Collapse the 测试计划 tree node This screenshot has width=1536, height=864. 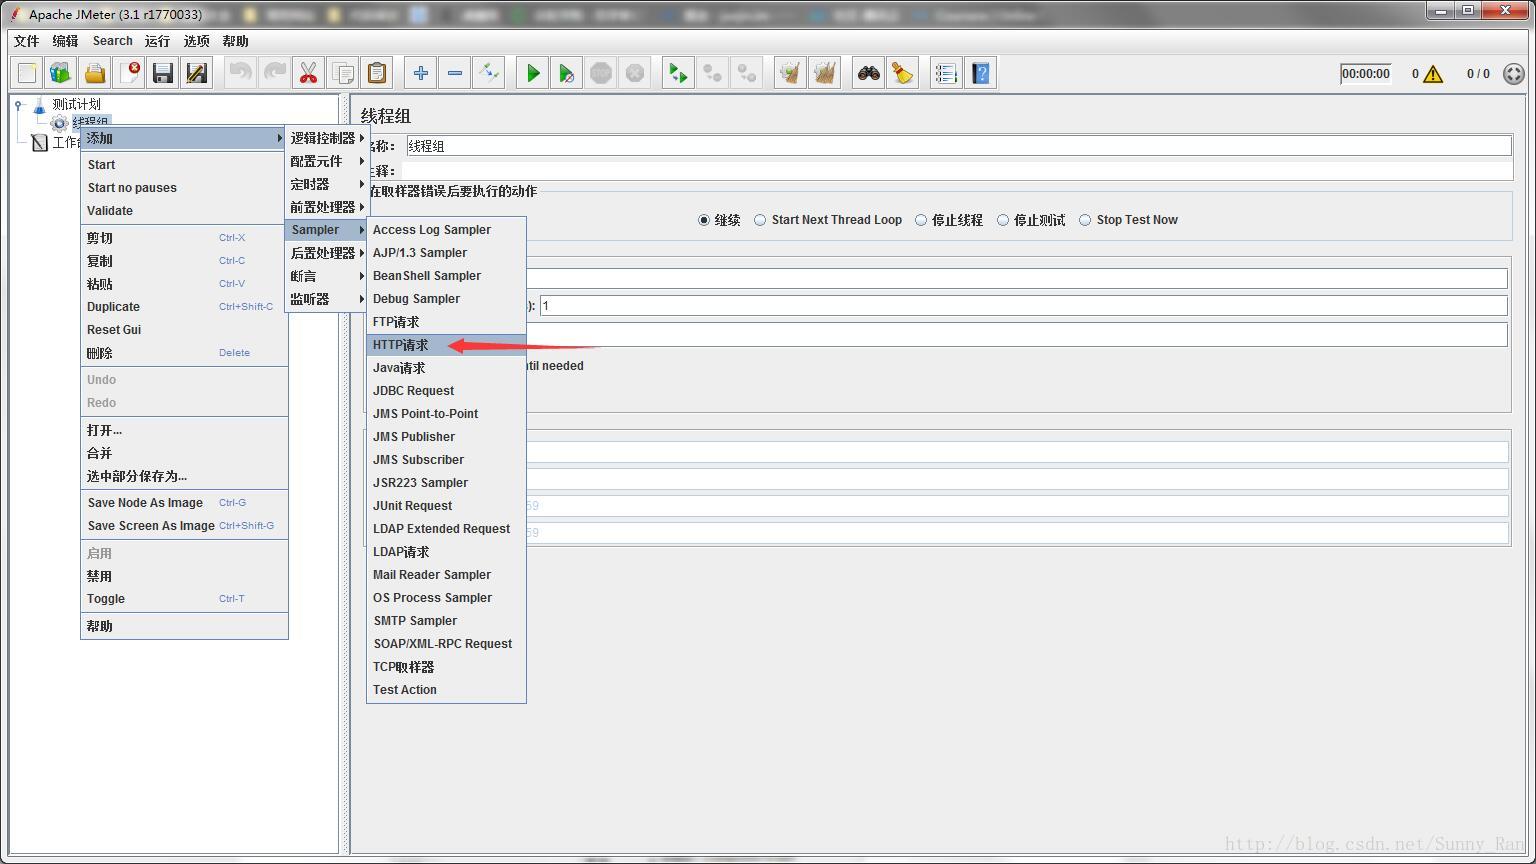(x=19, y=104)
